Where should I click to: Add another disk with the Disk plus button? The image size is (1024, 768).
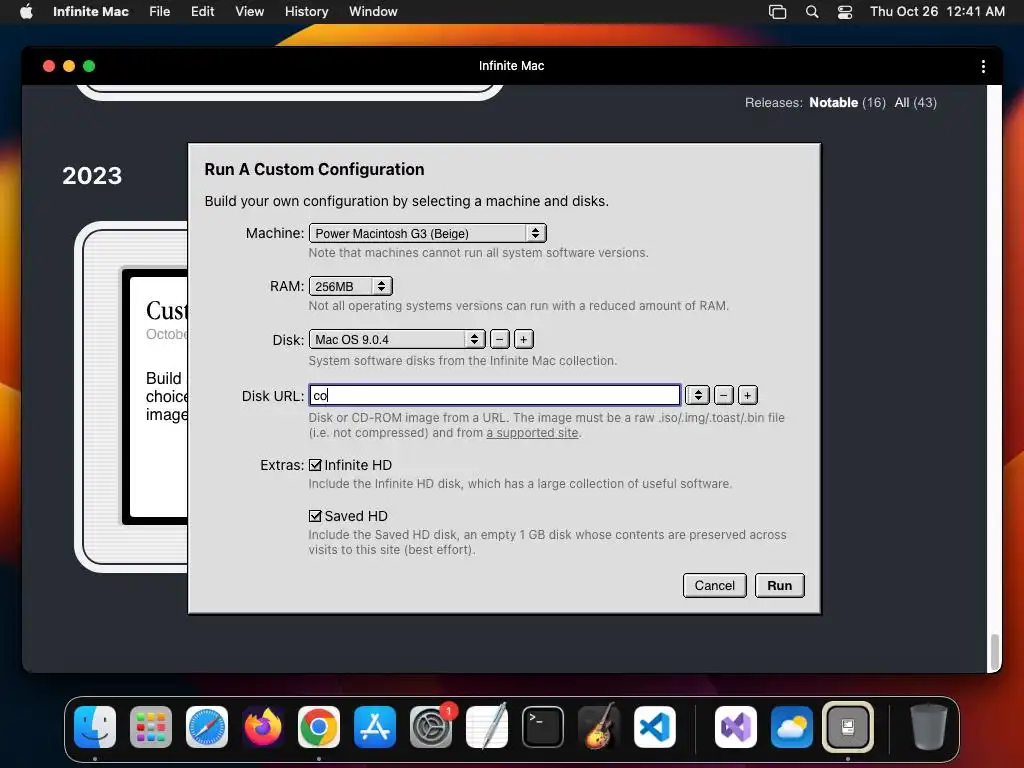point(524,339)
